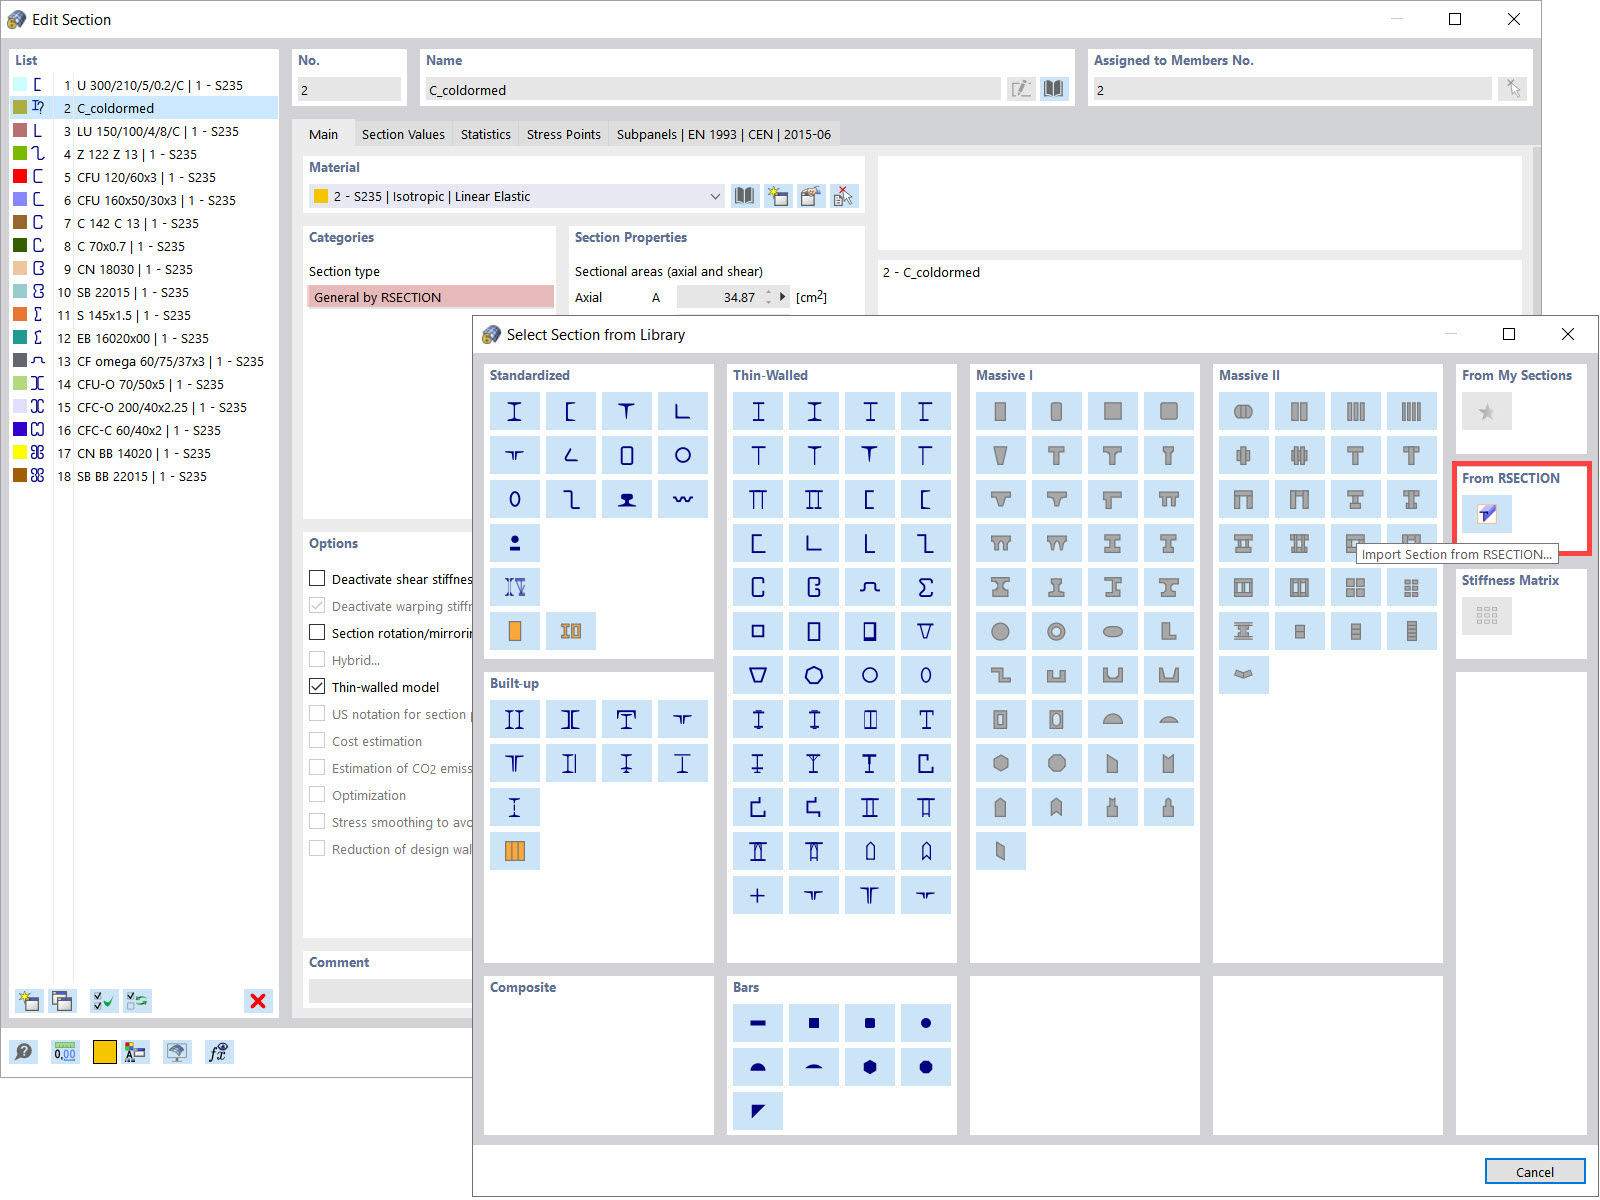Create a new section via the new-entry icon
The width and height of the screenshot is (1600, 1200).
27,1001
